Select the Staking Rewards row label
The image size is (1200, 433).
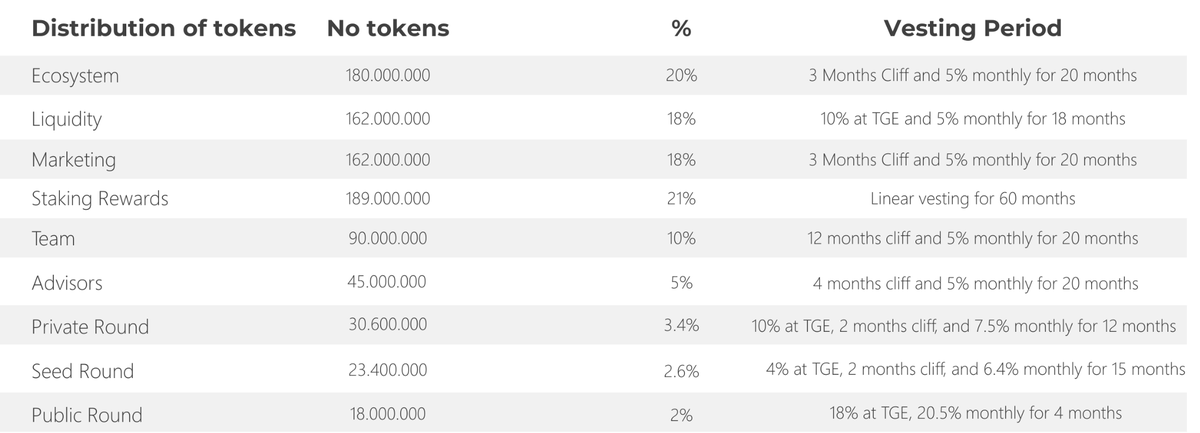click(100, 199)
